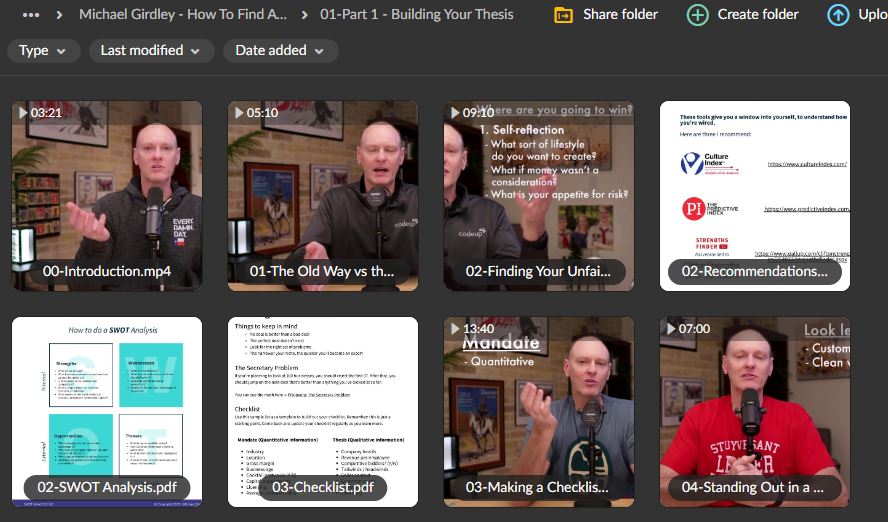Expand the Last modified filter
888x522 pixels.
150,51
